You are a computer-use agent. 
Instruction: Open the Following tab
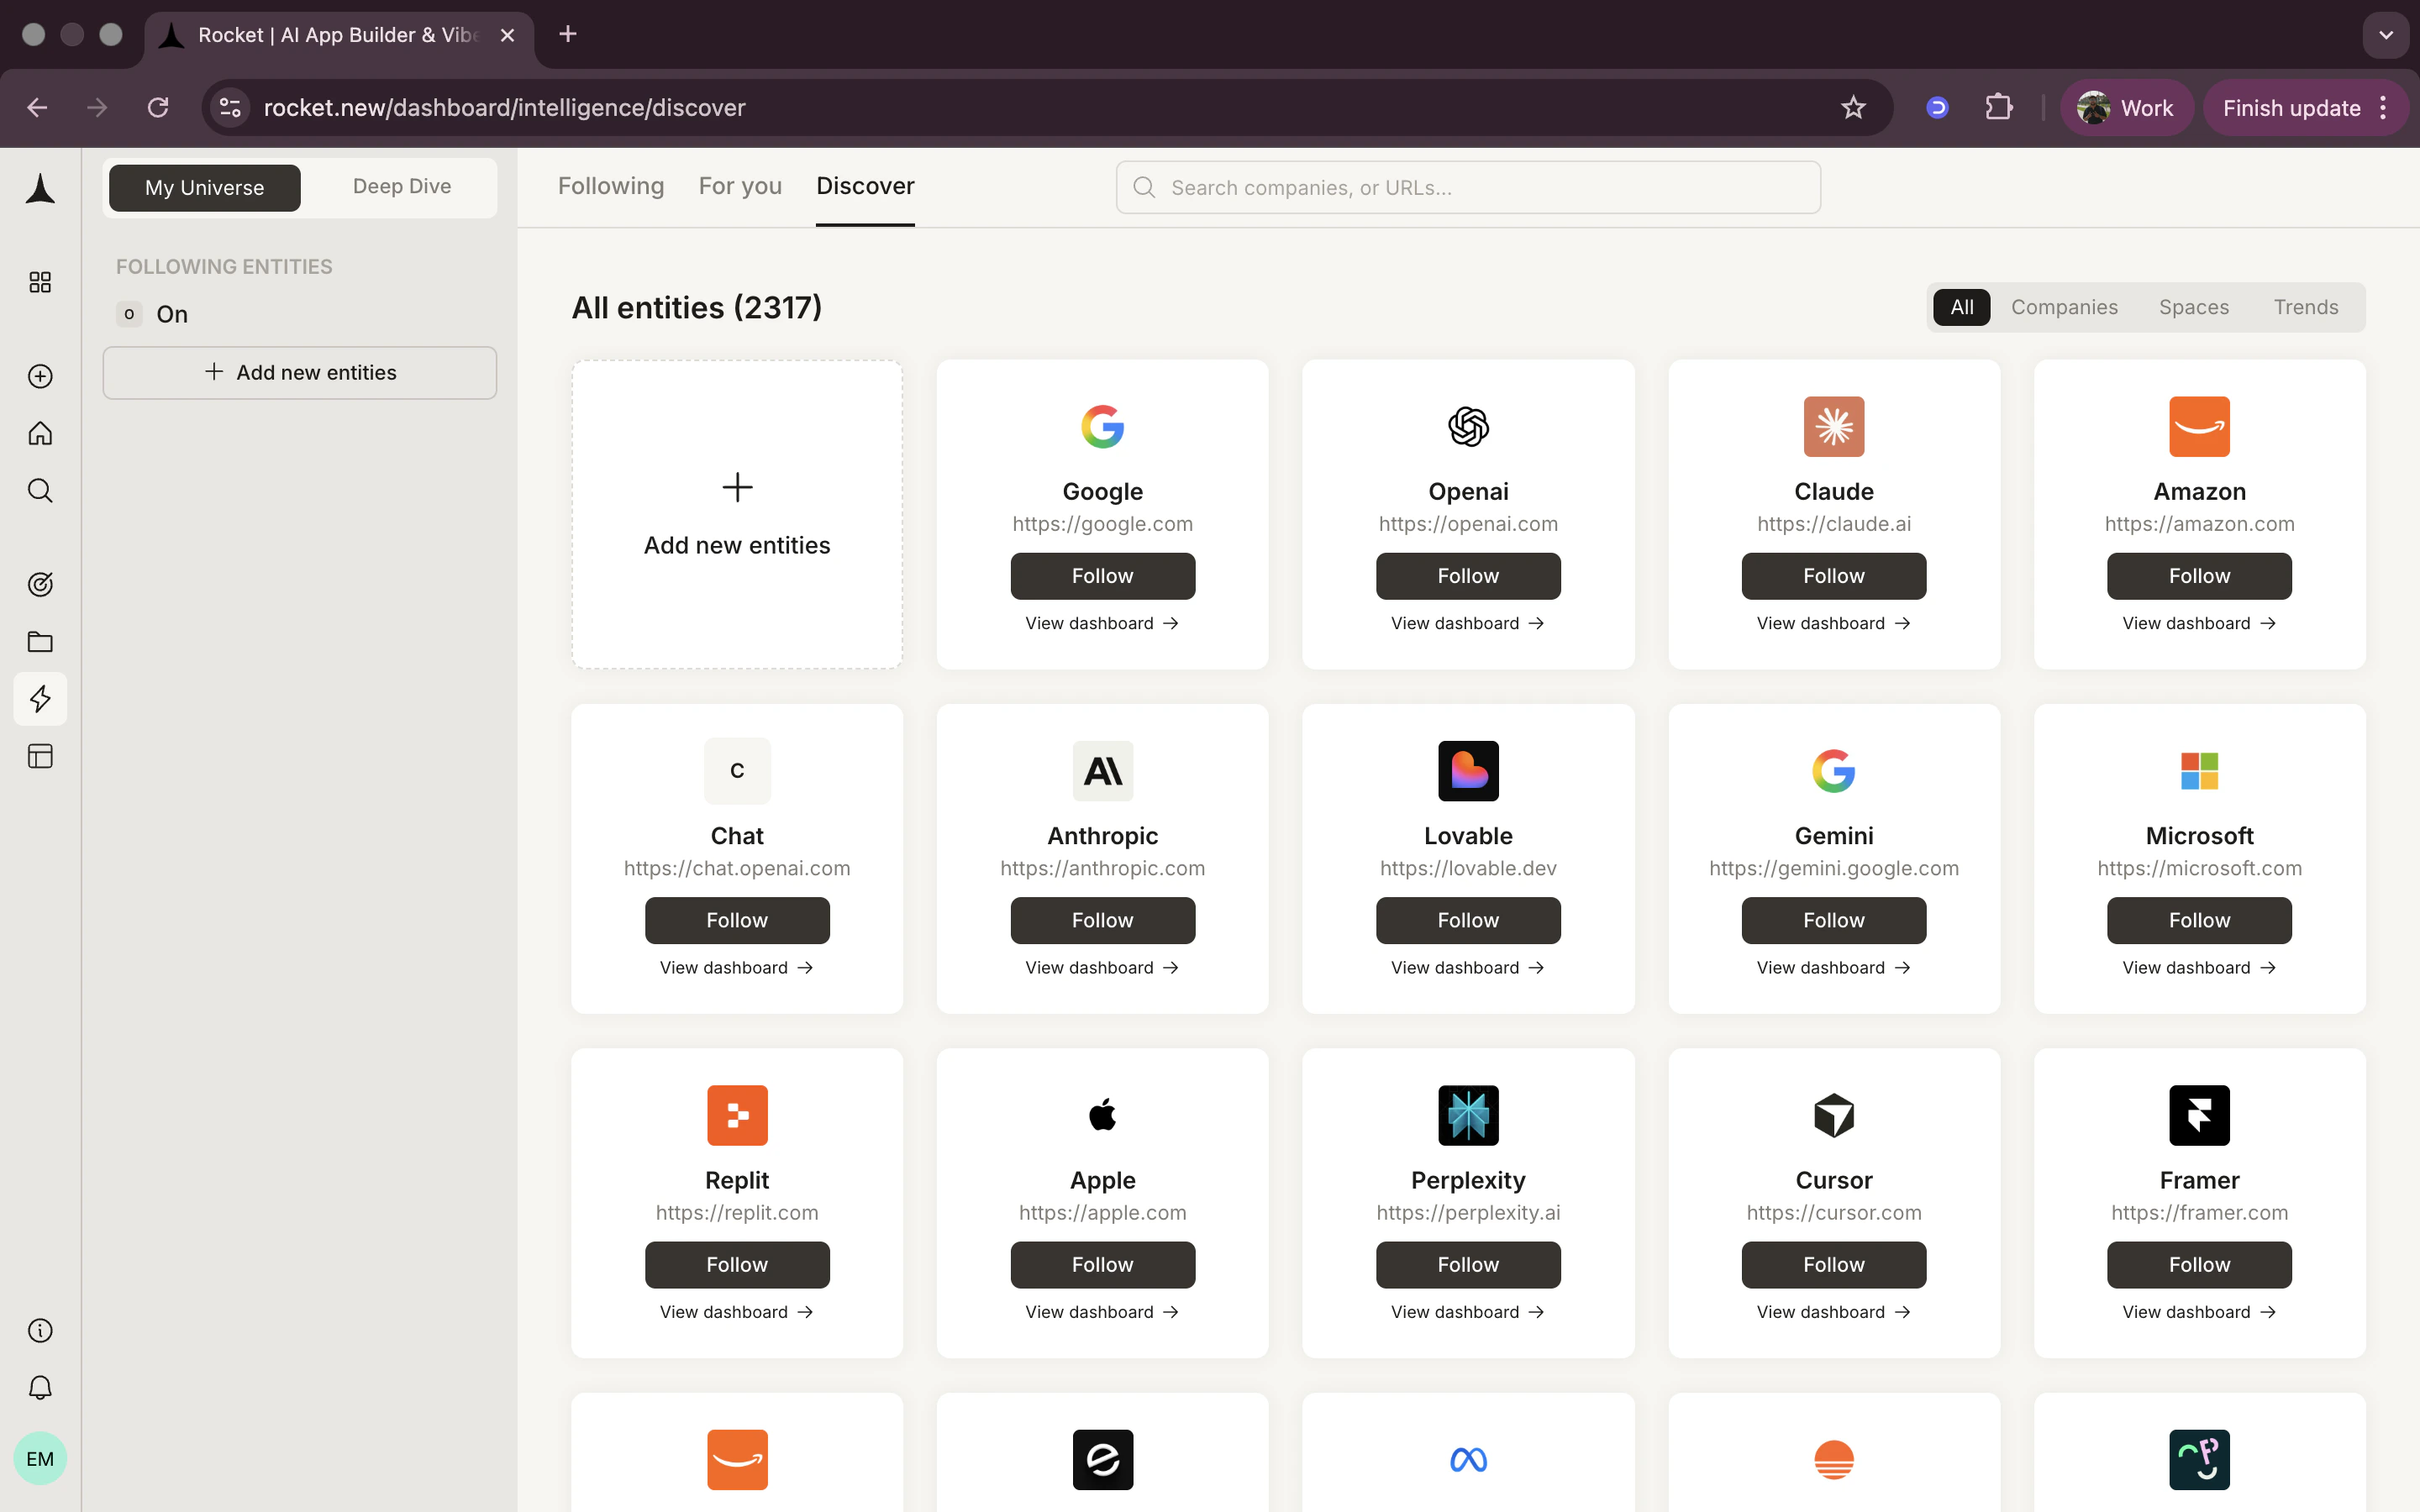610,186
